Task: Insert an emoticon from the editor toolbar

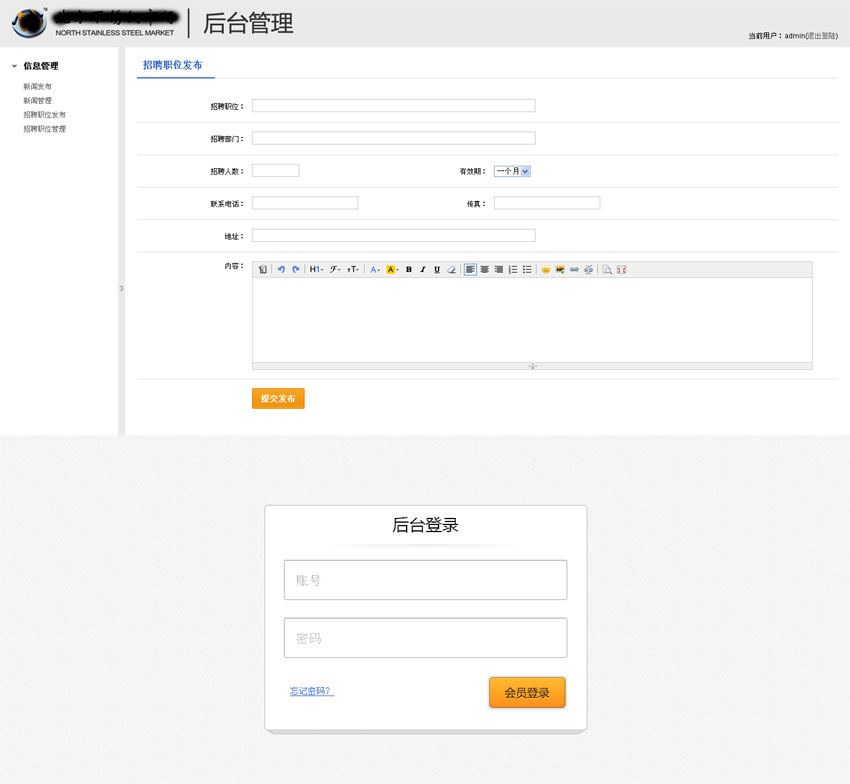Action: 546,269
